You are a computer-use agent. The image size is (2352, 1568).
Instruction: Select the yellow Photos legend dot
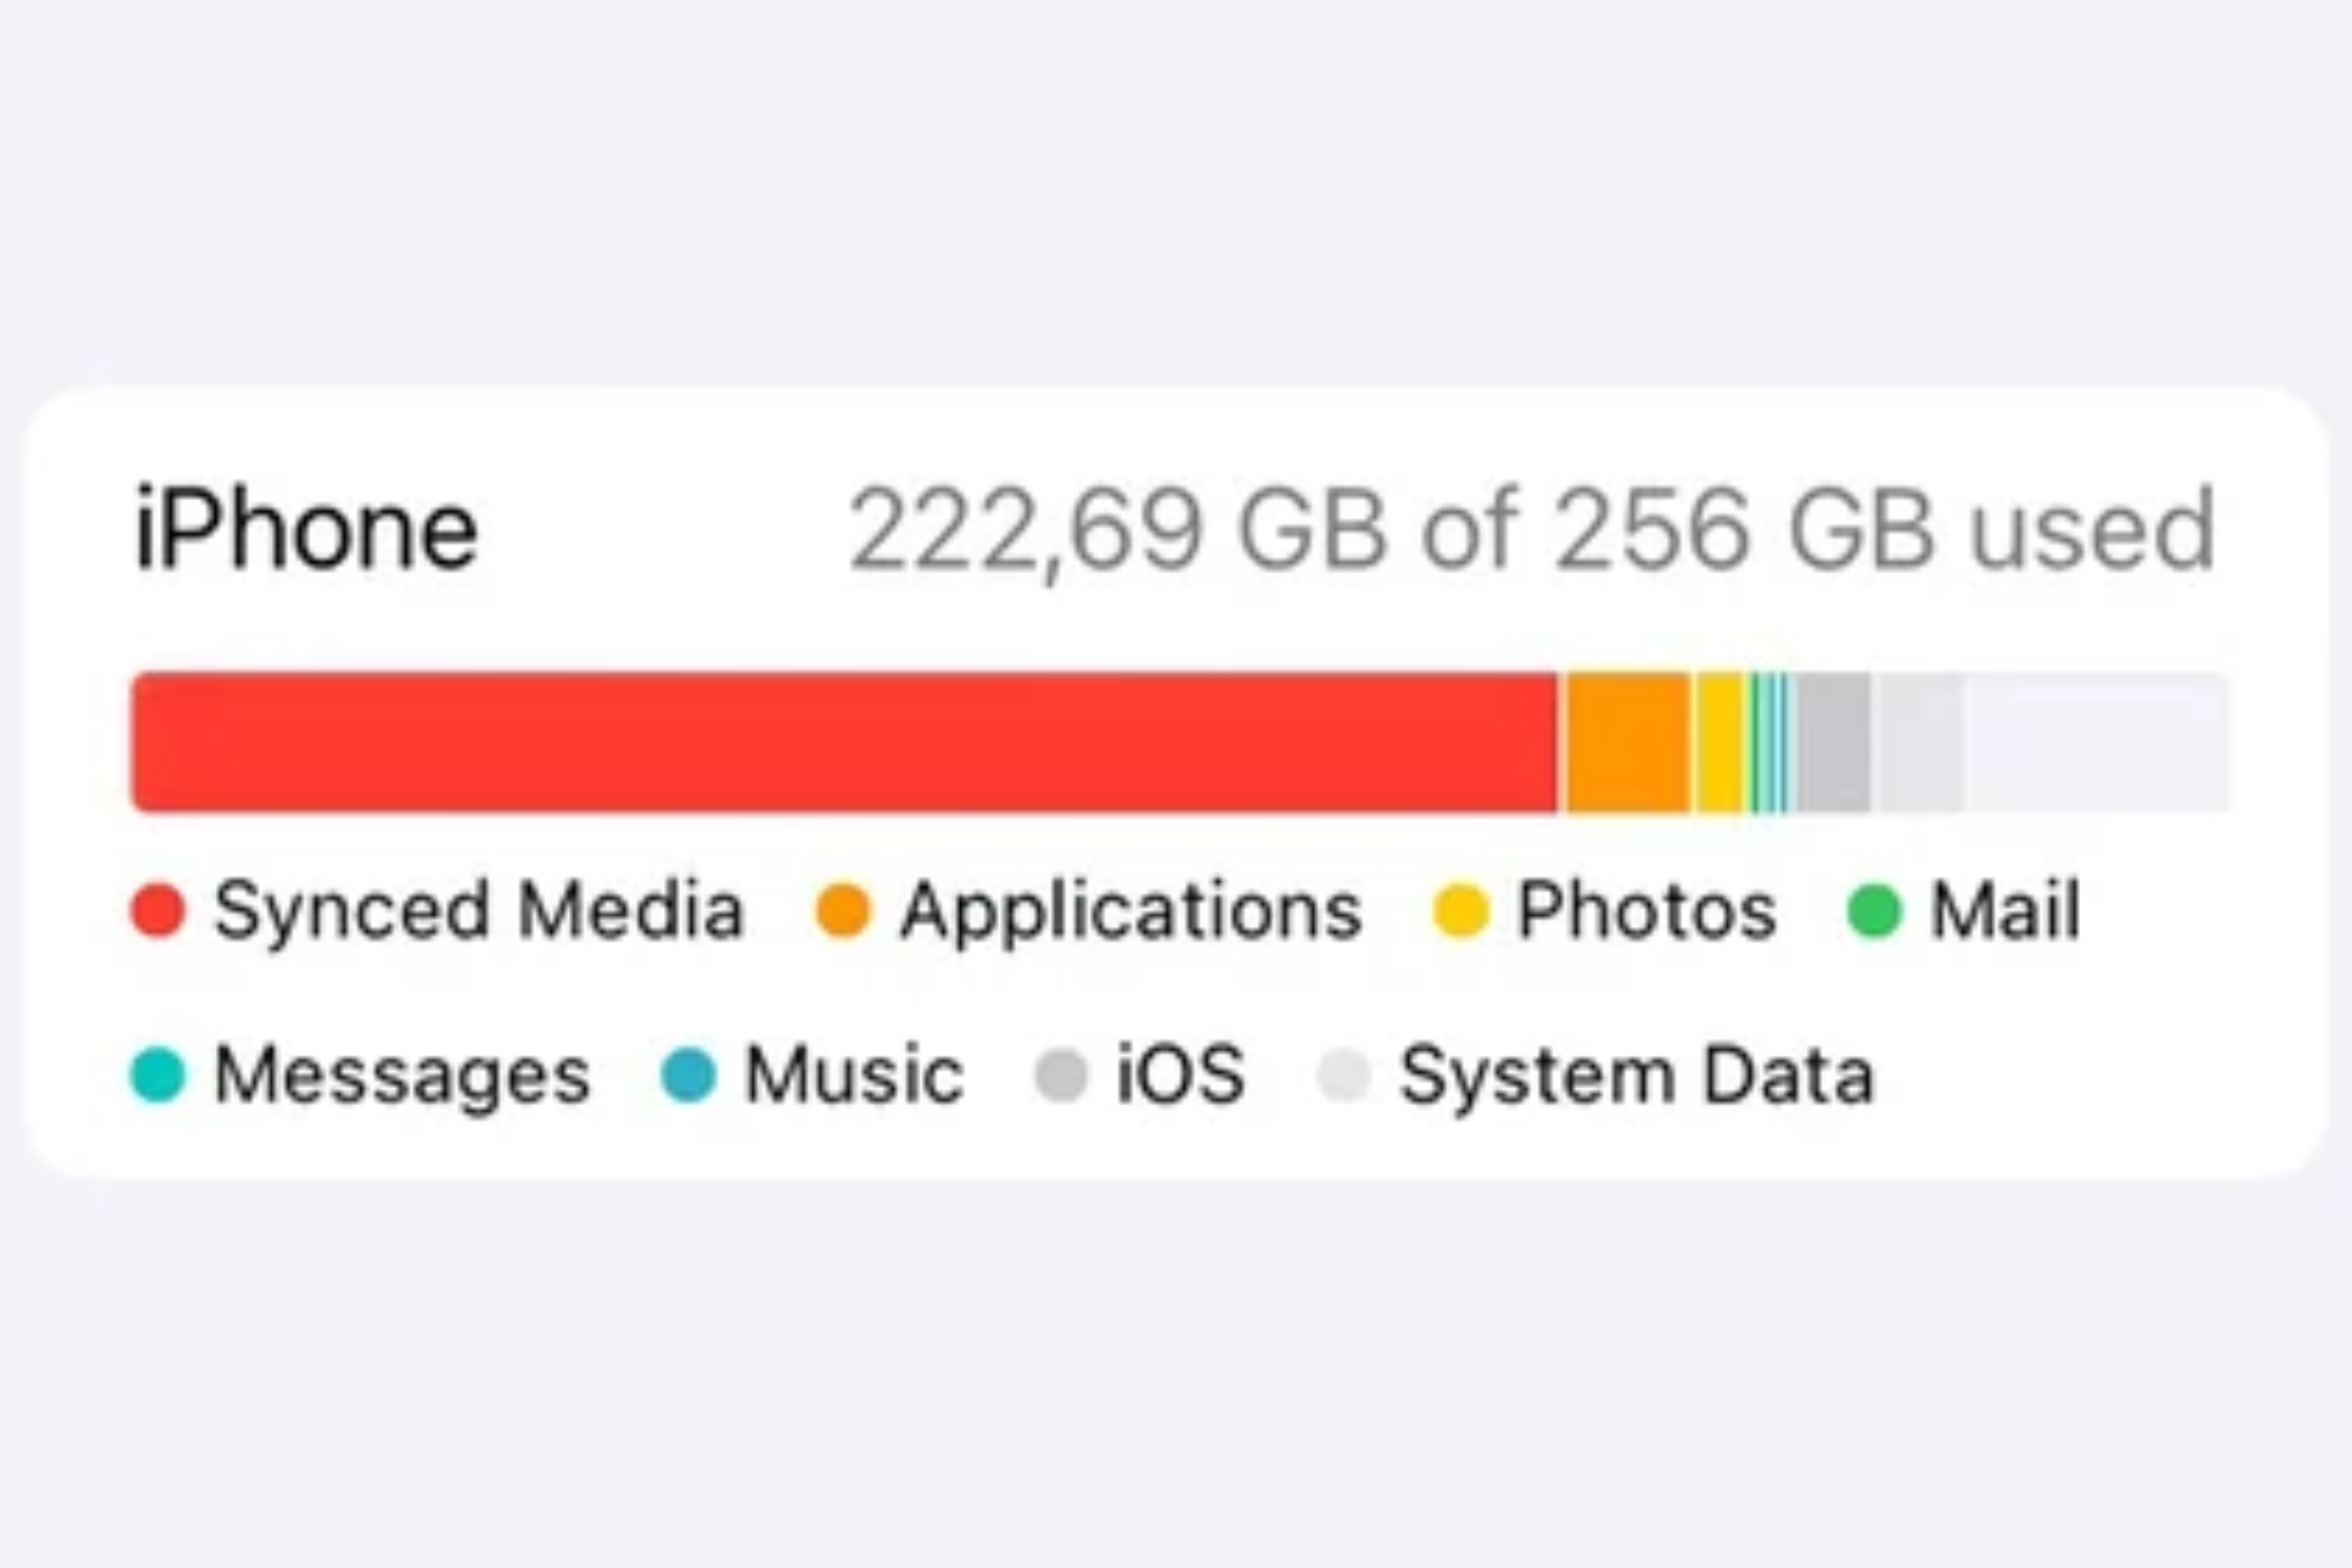coord(1461,910)
